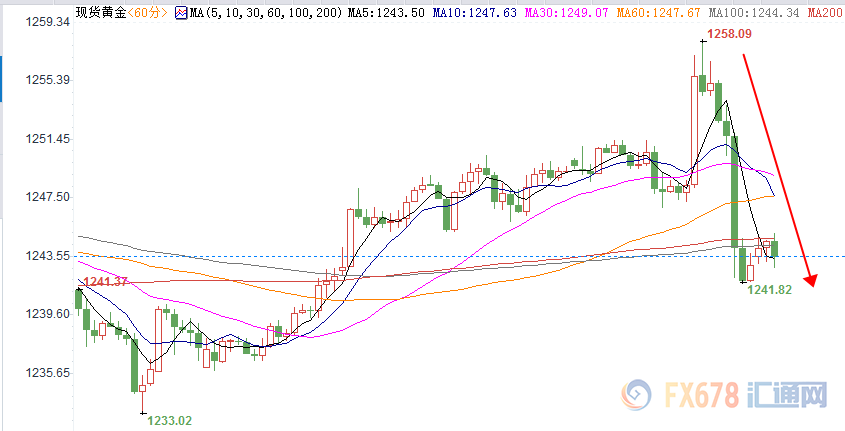Click the 1259.34 axis value
The image size is (845, 431).
click(47, 22)
